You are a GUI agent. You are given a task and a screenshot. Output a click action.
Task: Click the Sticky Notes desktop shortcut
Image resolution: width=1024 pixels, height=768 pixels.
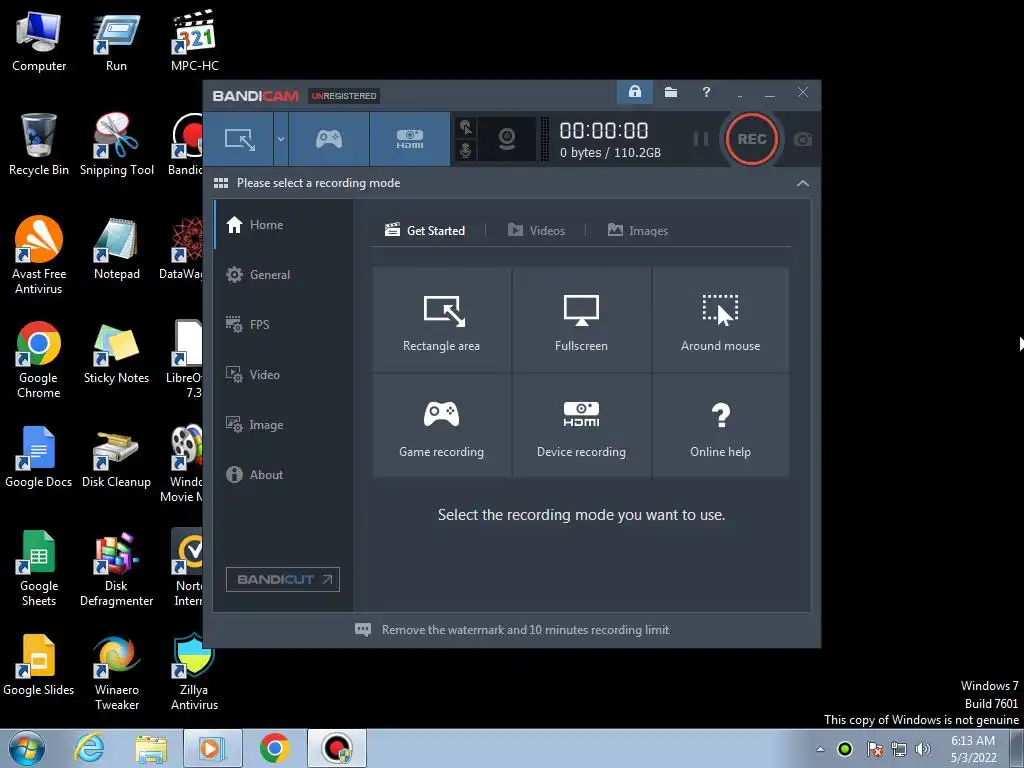116,353
